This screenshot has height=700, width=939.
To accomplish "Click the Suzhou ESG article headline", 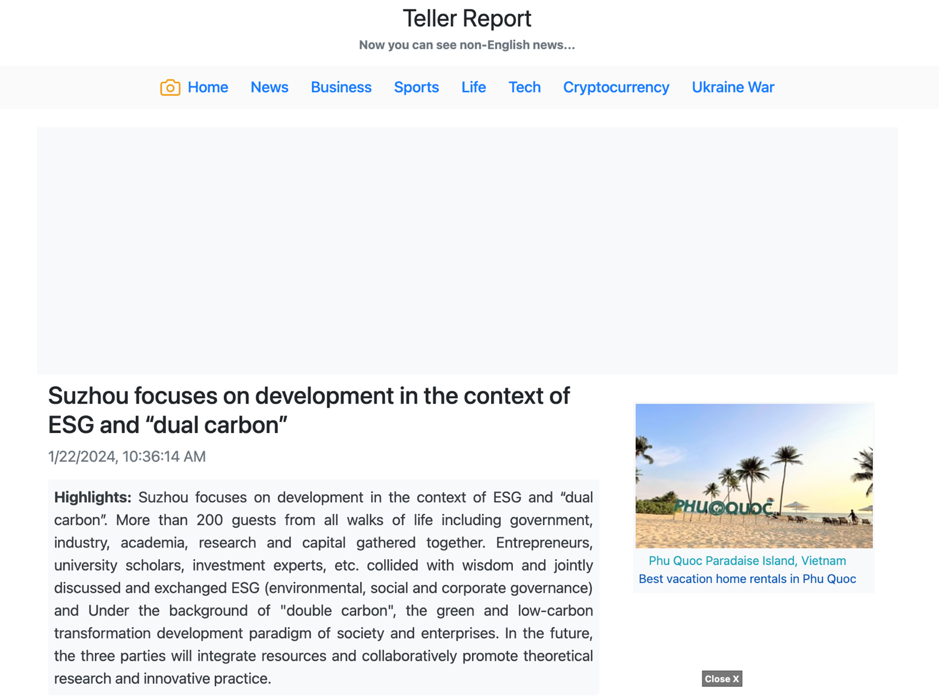I will [x=309, y=410].
